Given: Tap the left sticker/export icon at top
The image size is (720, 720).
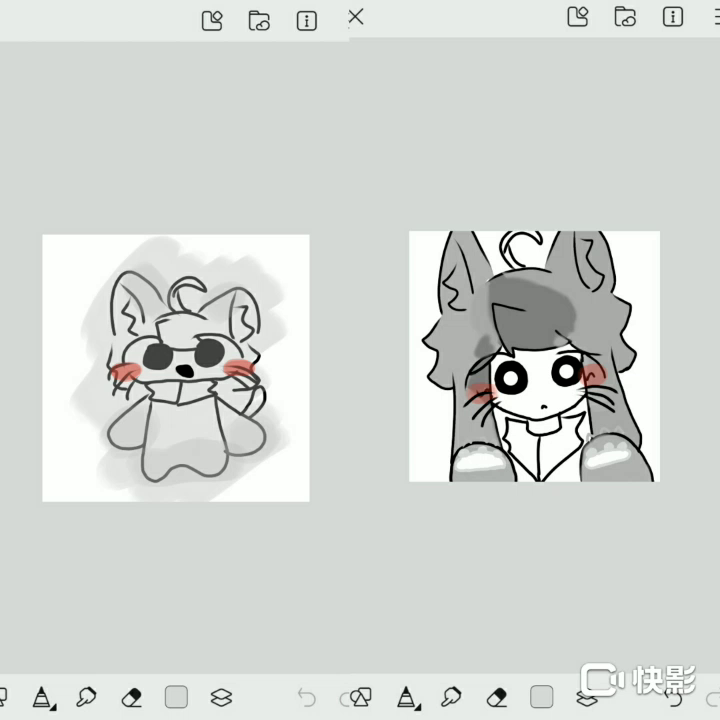Looking at the screenshot, I should (x=212, y=20).
